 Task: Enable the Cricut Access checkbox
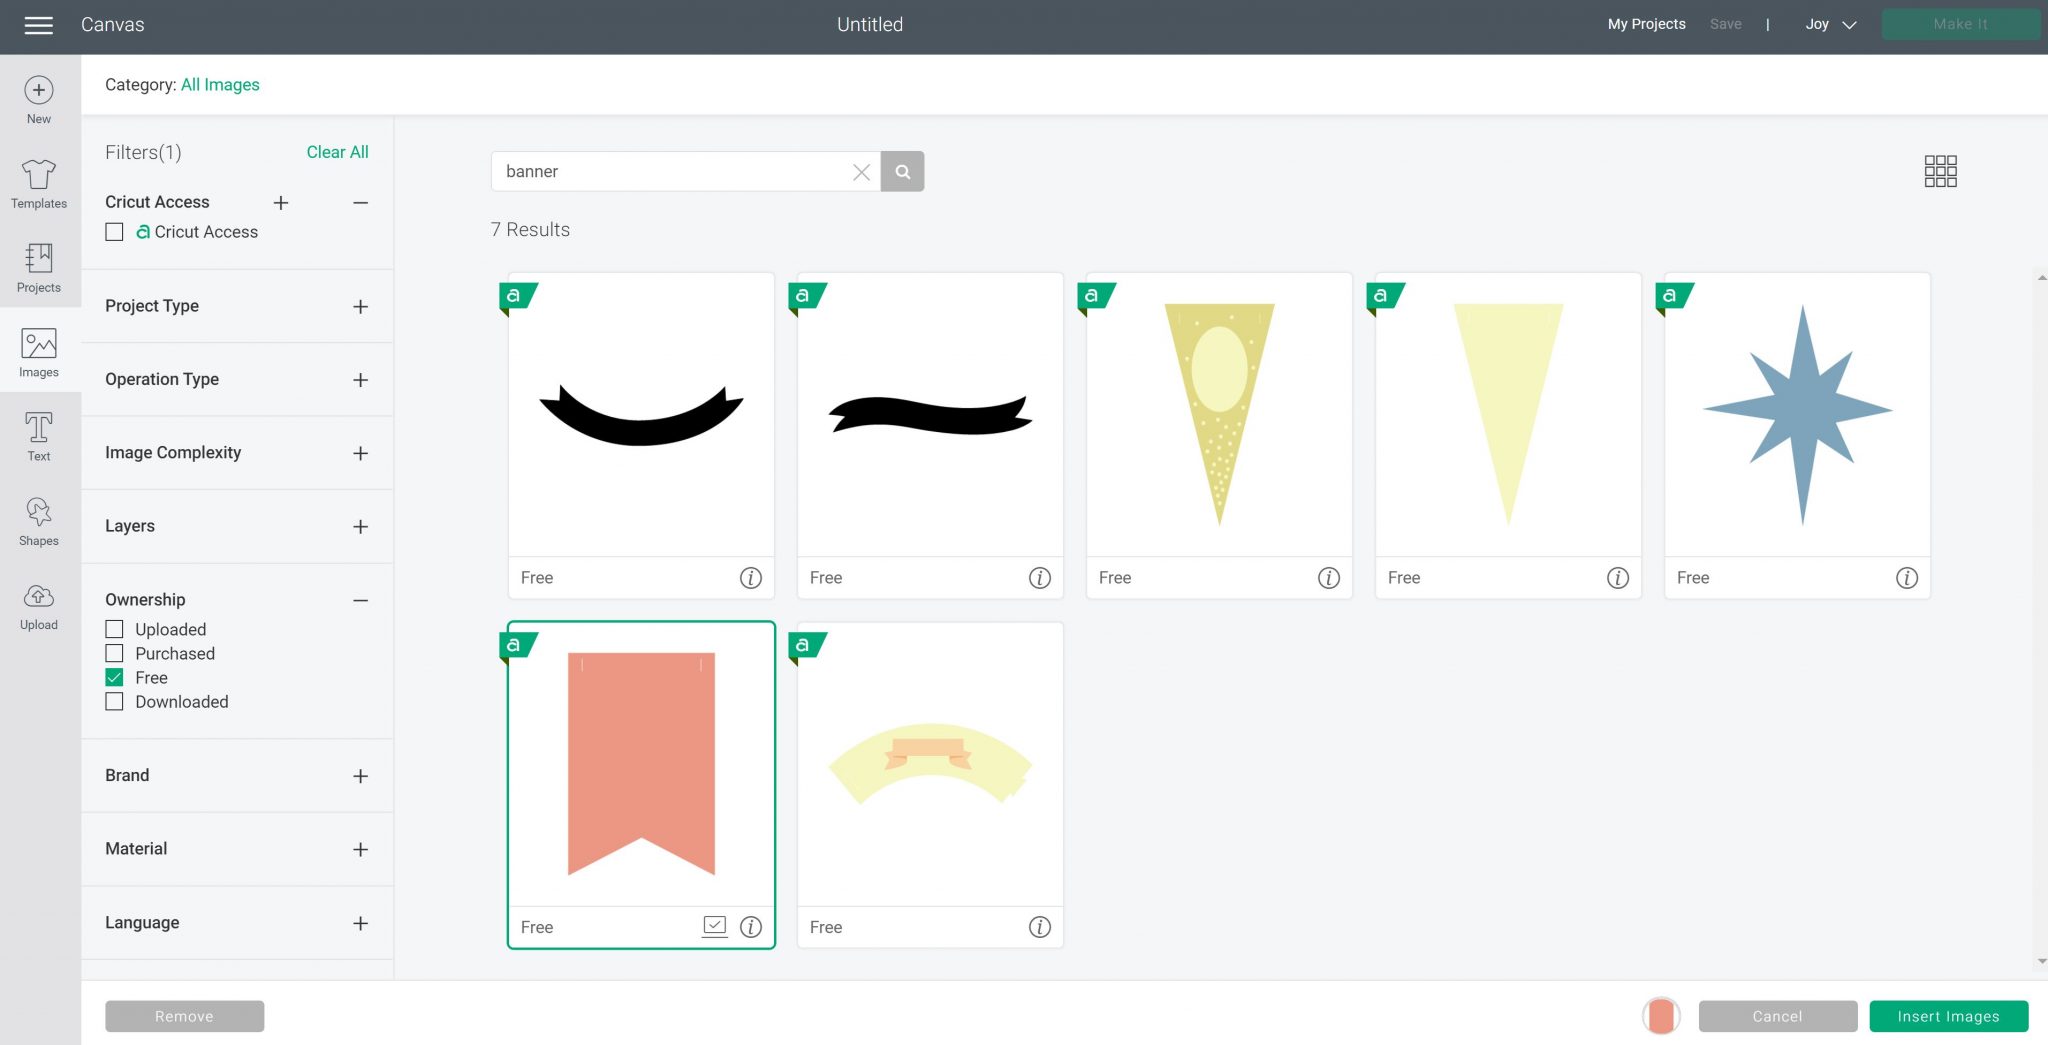tap(115, 232)
